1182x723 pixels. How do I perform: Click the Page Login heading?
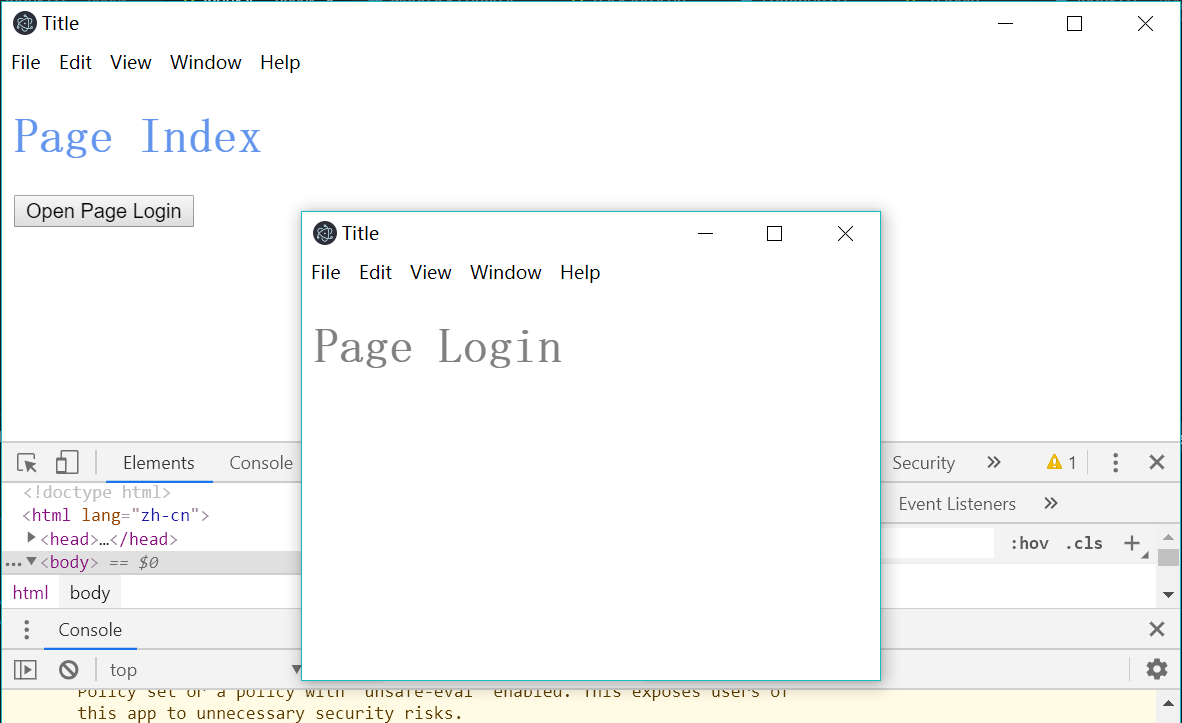(x=438, y=347)
